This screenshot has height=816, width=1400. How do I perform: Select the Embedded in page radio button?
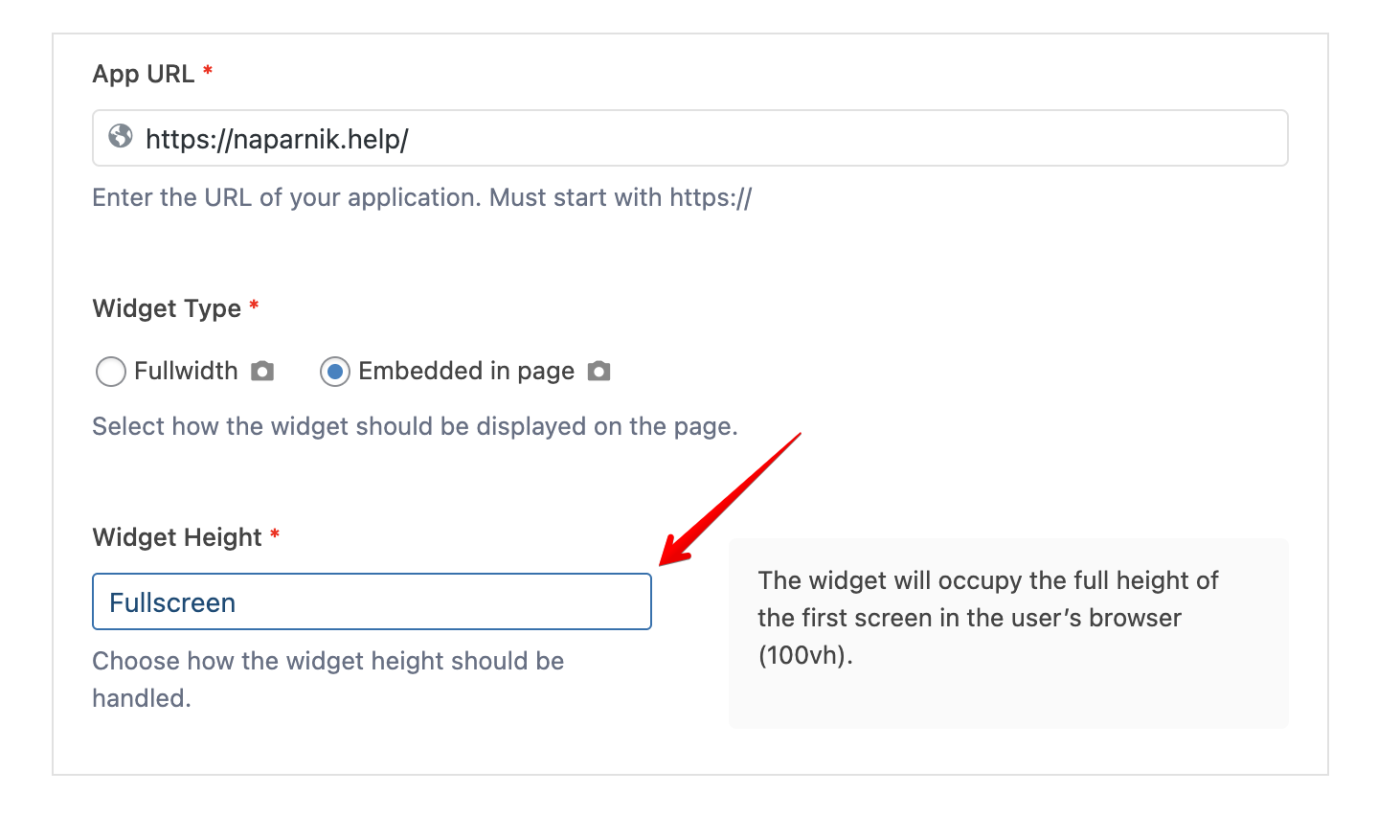334,372
